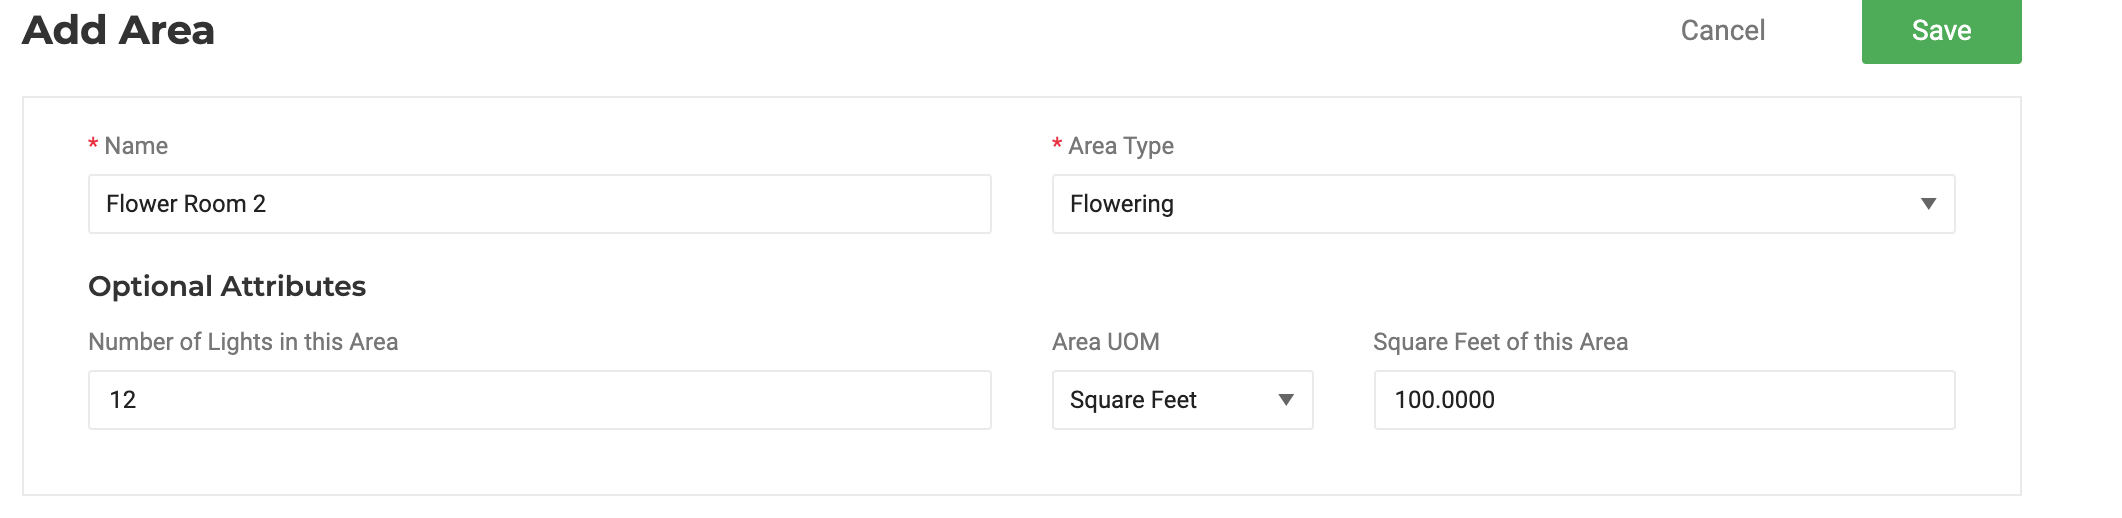Click the Number of Lights label
The image size is (2122, 518).
[x=243, y=342]
